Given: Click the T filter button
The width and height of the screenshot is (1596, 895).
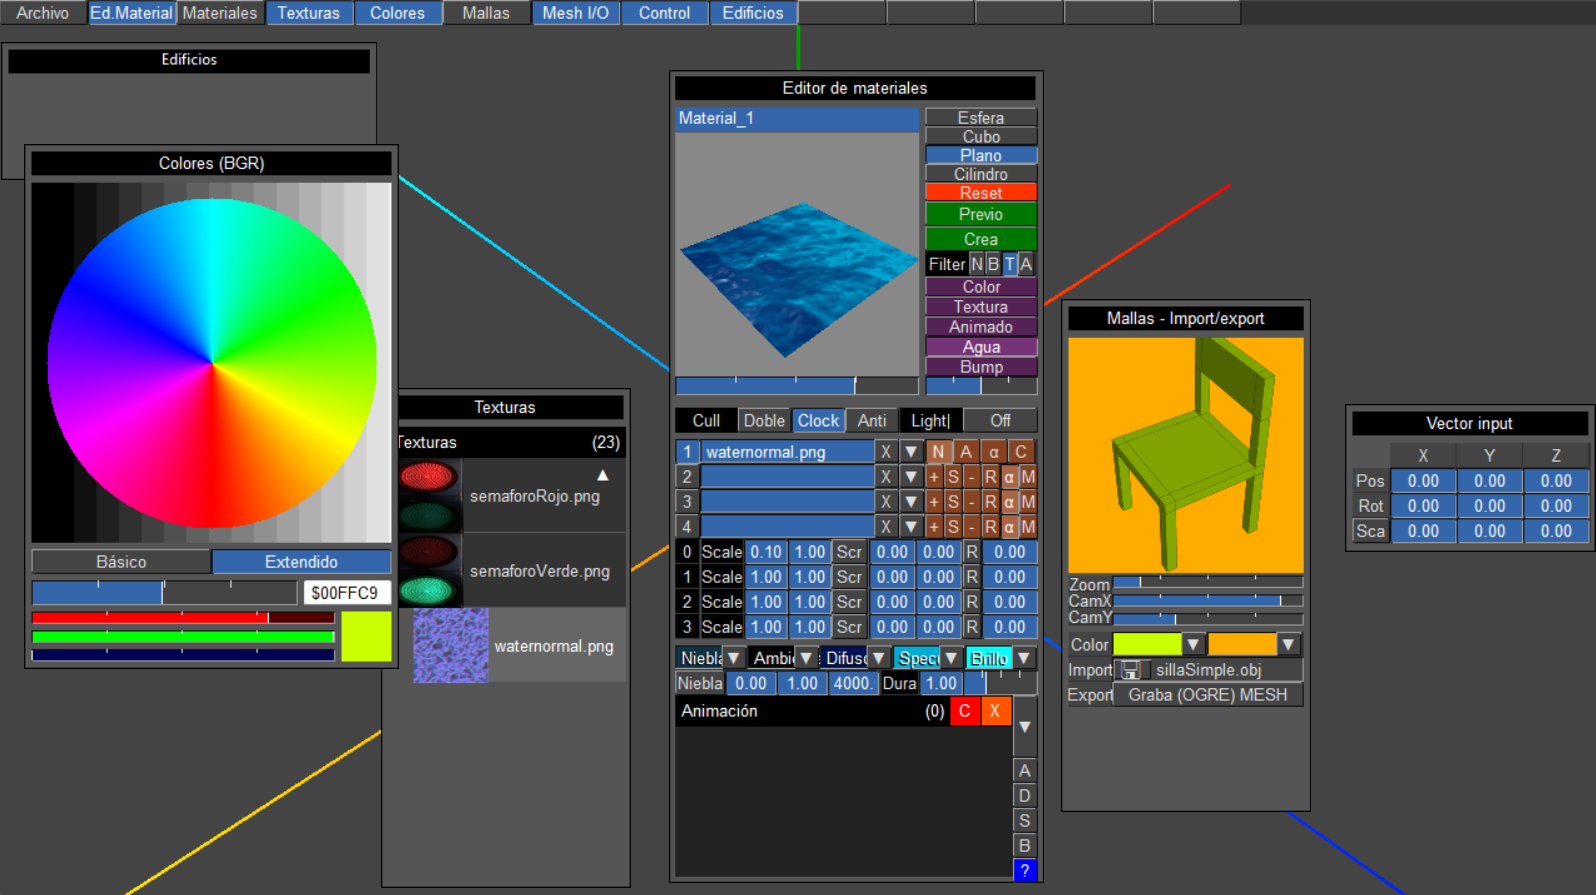Looking at the screenshot, I should tap(1009, 264).
